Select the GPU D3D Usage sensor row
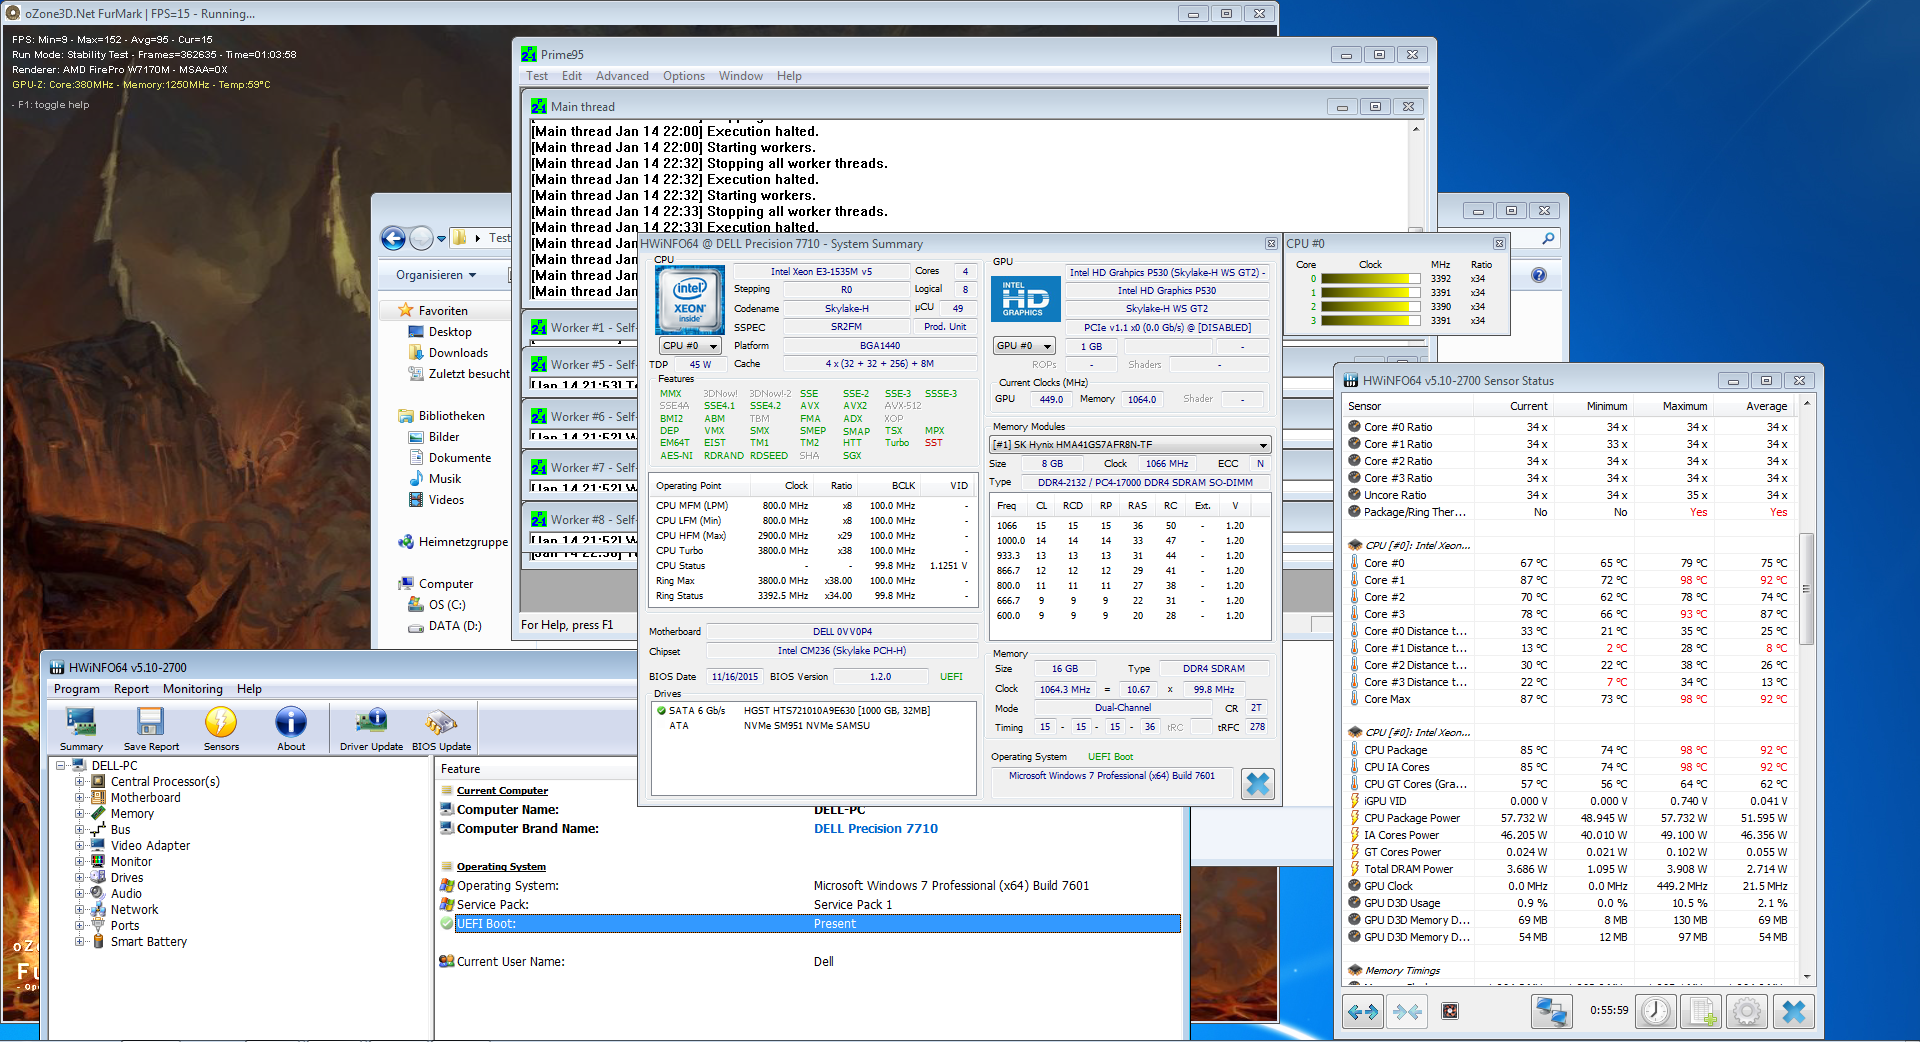The image size is (1920, 1042). point(1569,903)
